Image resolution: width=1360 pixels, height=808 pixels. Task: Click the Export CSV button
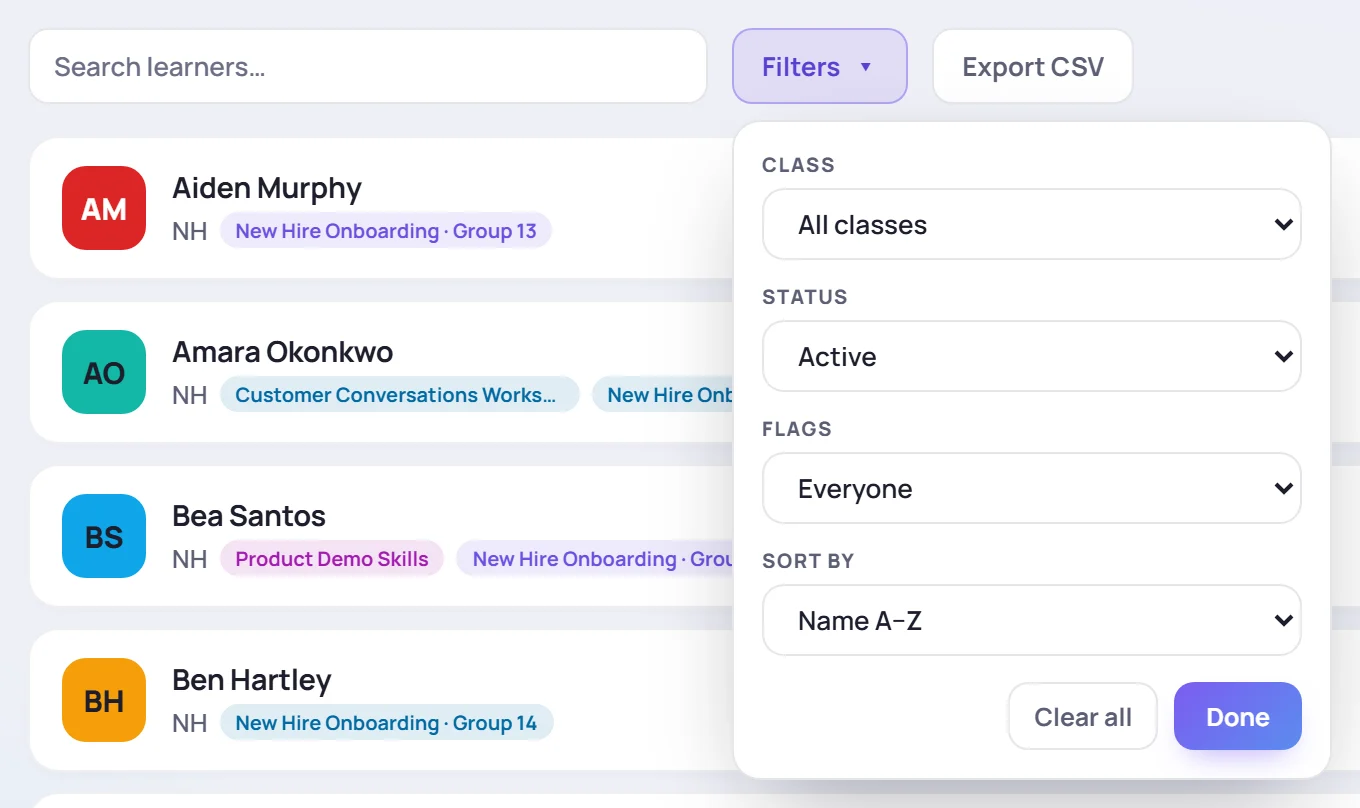1033,66
